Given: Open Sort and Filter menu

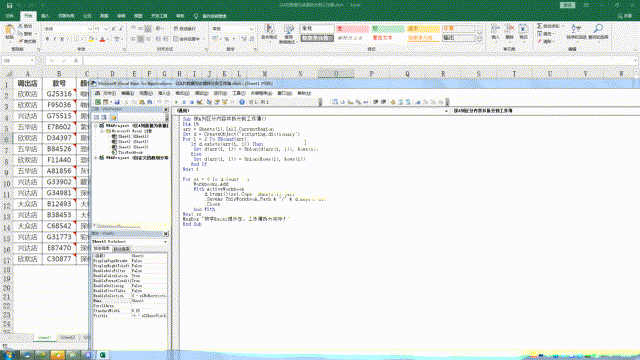Looking at the screenshot, I should point(576,32).
